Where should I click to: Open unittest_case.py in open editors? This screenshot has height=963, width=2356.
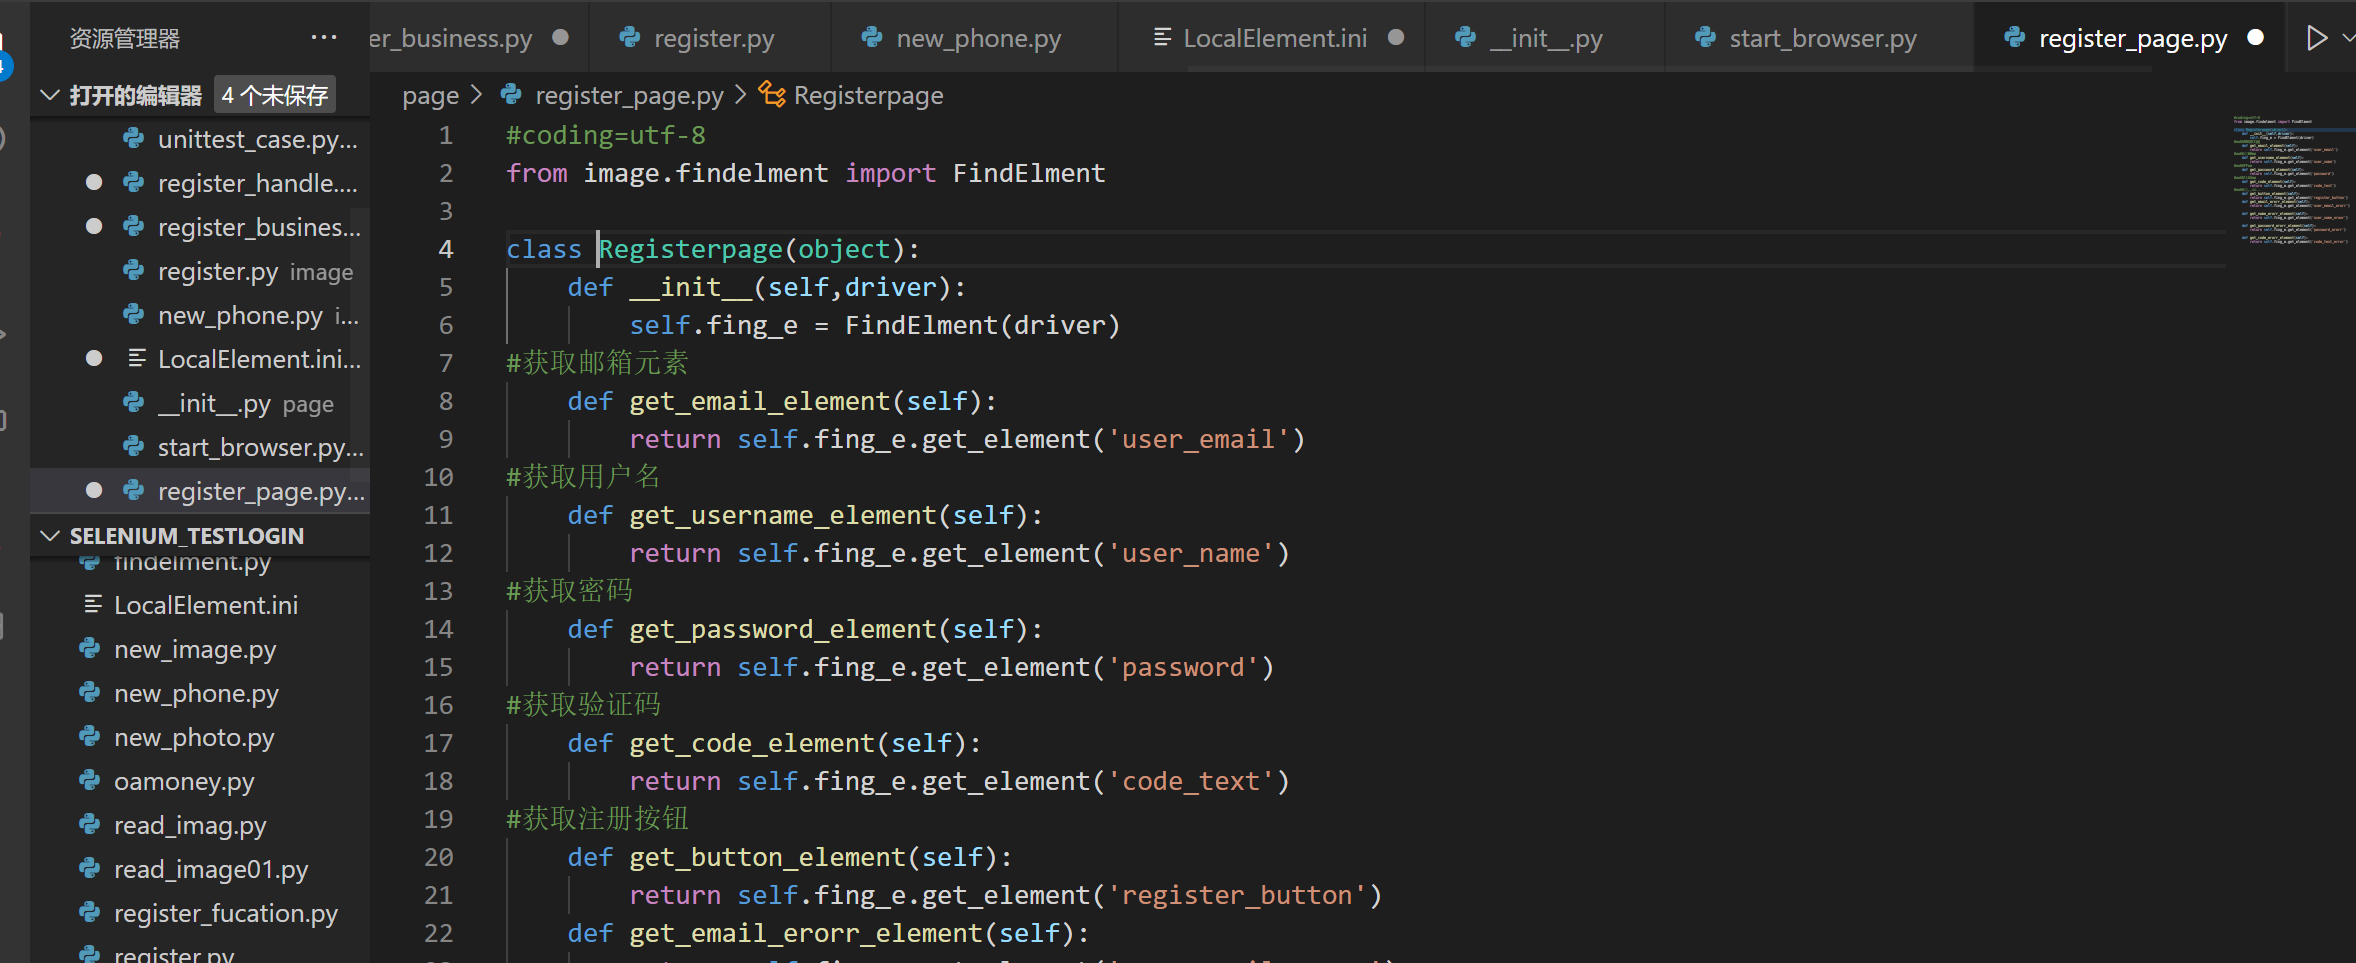coord(200,139)
